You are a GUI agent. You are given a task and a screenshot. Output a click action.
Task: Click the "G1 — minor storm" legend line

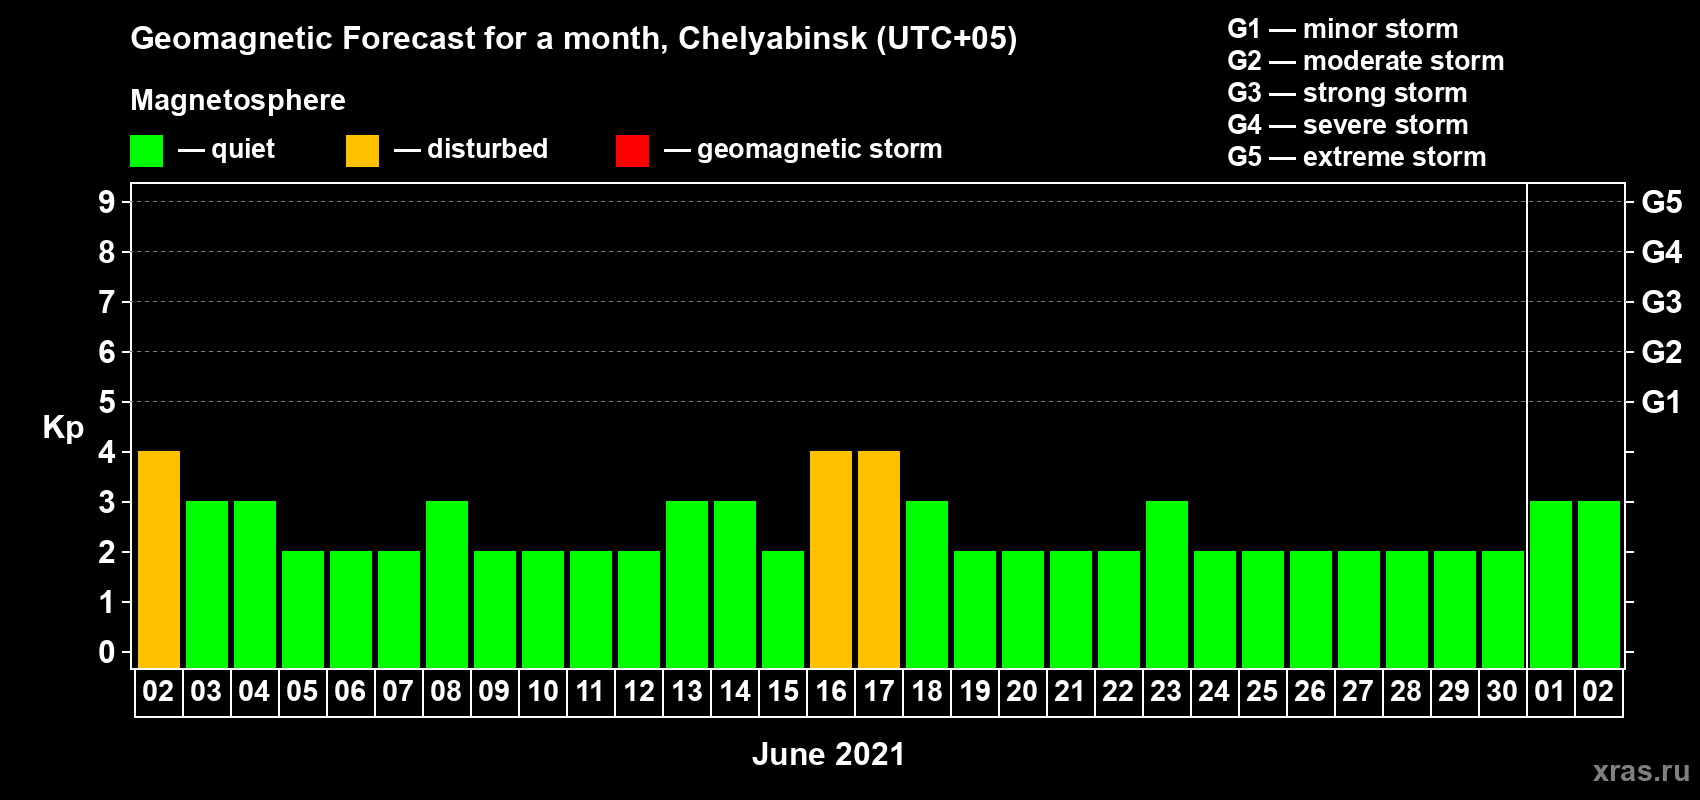(x=1343, y=29)
